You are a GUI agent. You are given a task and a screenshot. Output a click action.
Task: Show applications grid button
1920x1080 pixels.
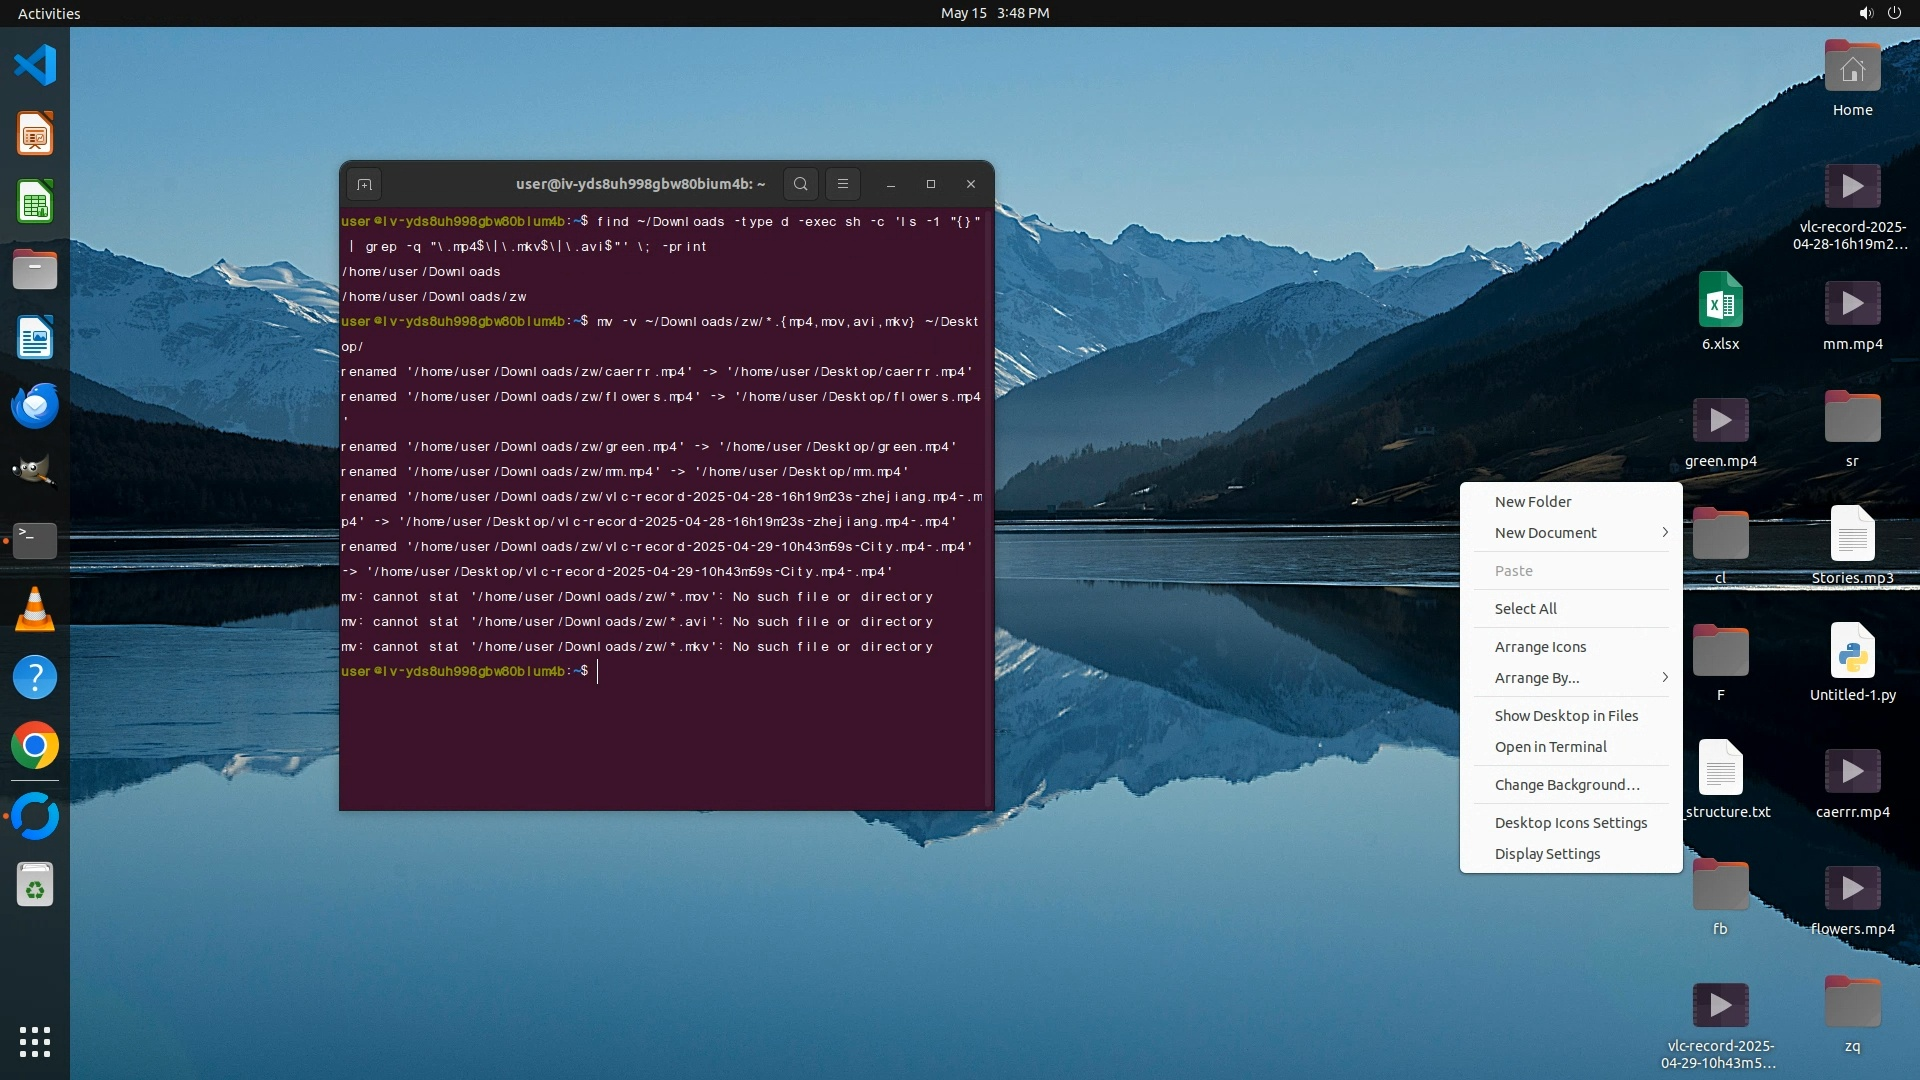coord(35,1042)
